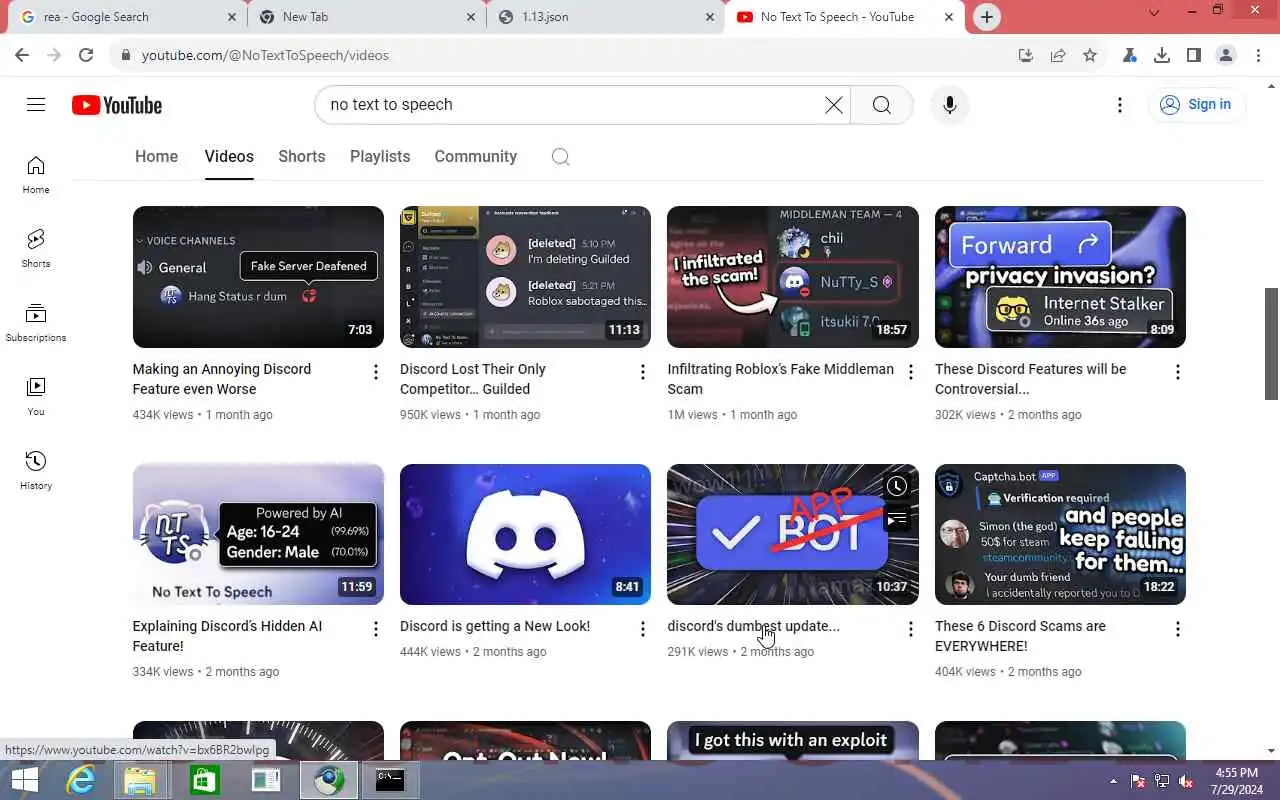Run search with the magnifier button
Screen dimensions: 1280x800
click(x=882, y=105)
